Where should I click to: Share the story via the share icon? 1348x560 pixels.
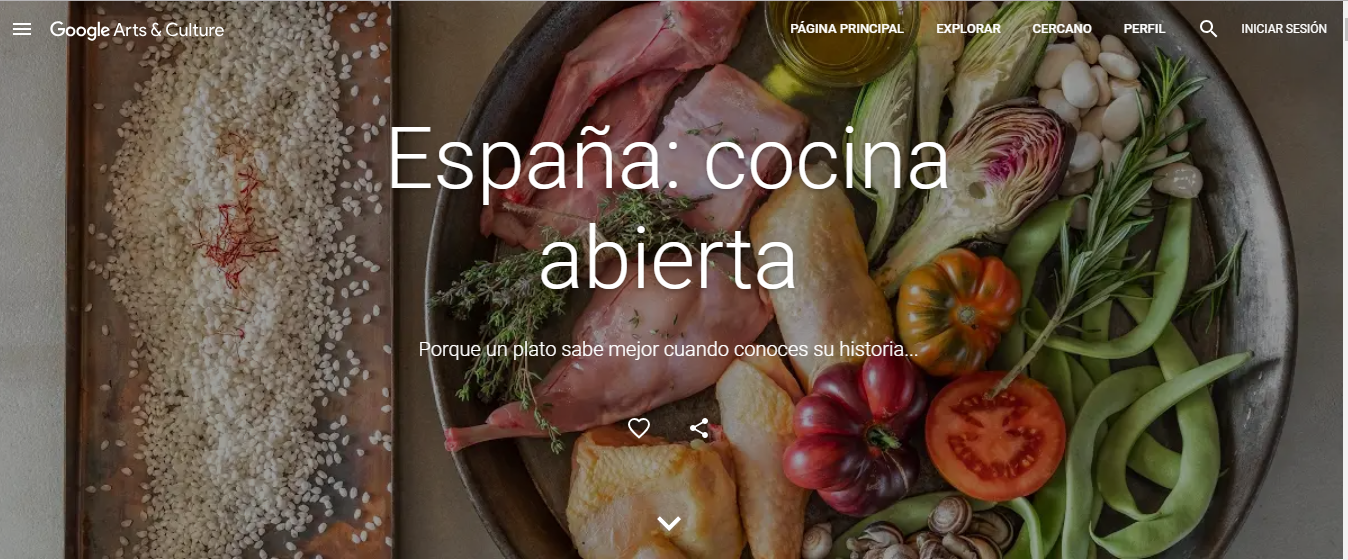pyautogui.click(x=699, y=428)
